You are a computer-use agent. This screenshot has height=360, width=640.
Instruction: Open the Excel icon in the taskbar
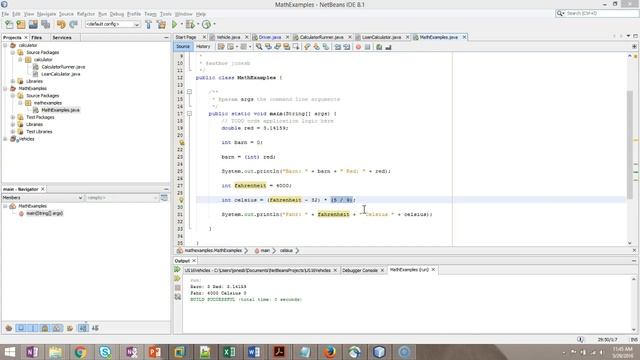click(229, 352)
